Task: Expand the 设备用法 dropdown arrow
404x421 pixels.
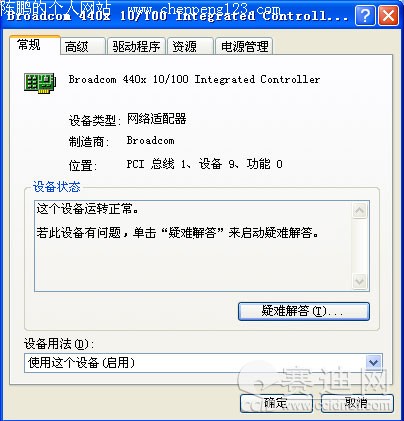Action: click(373, 362)
